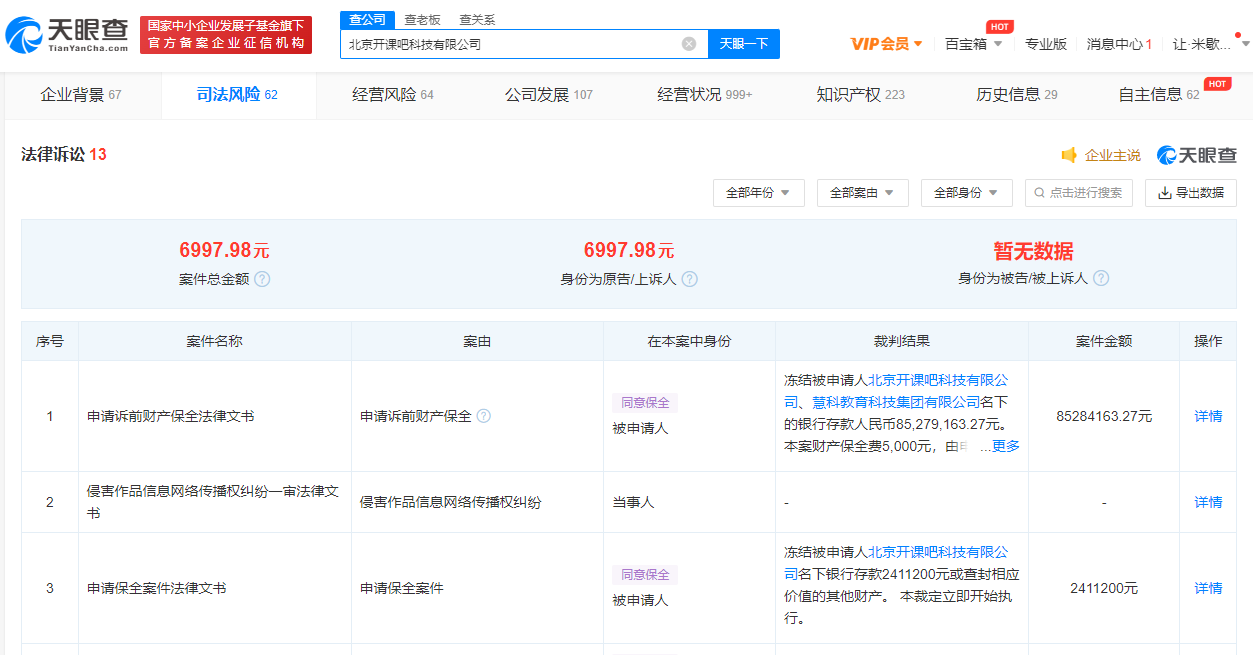Image resolution: width=1253 pixels, height=655 pixels.
Task: Click the 企业主说 link text
Action: point(1113,155)
